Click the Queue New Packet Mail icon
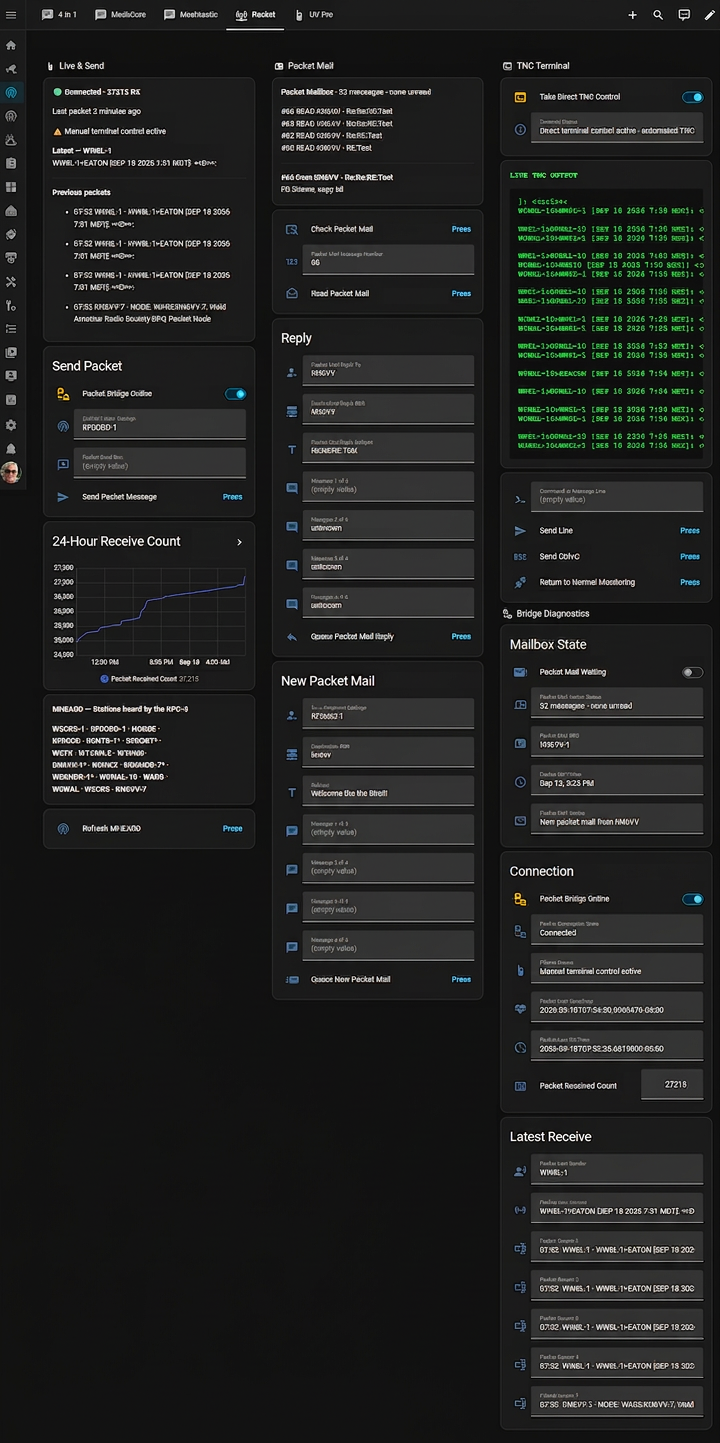Viewport: 720px width, 1443px height. click(291, 979)
